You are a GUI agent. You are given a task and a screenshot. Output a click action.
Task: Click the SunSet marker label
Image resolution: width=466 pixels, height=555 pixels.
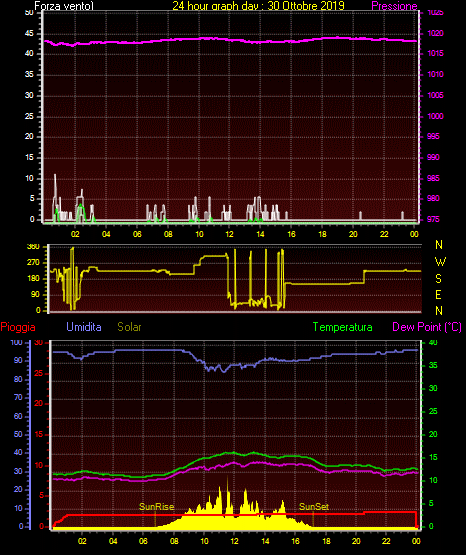[x=314, y=507]
